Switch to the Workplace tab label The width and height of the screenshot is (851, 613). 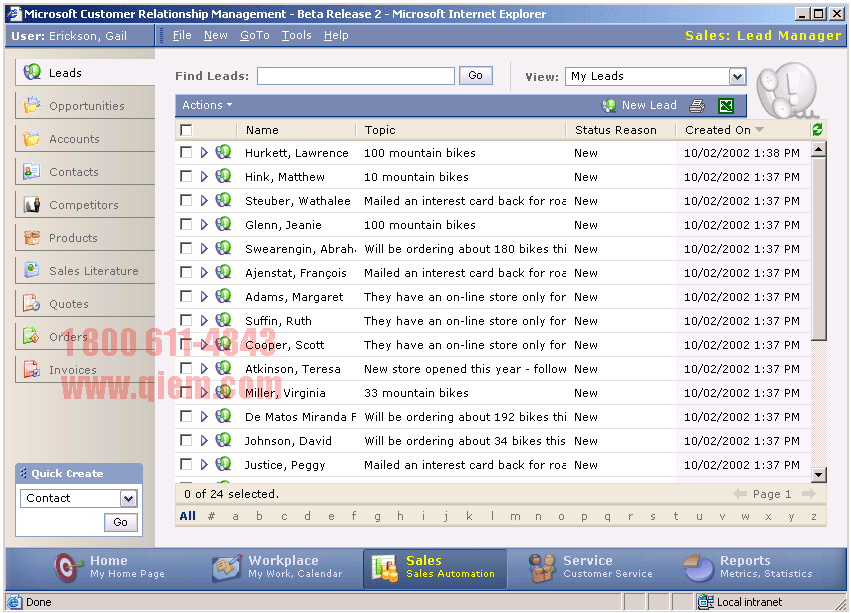pyautogui.click(x=283, y=560)
